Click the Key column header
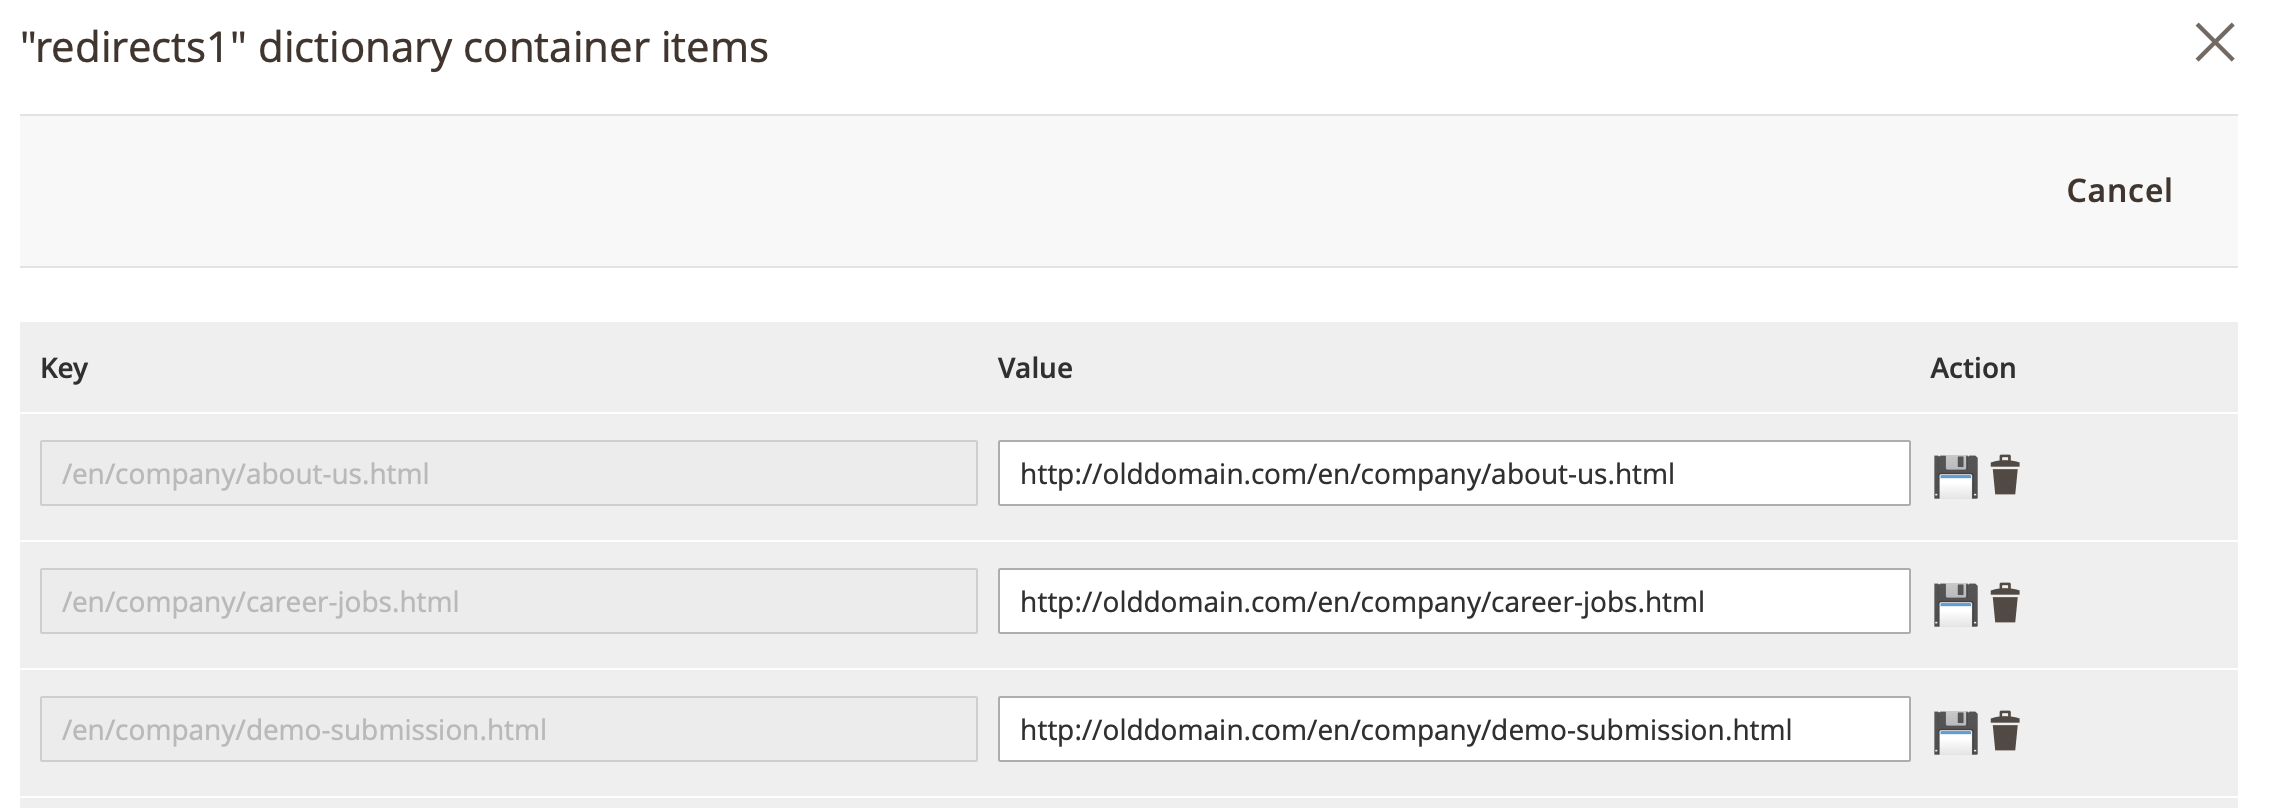 pyautogui.click(x=64, y=368)
